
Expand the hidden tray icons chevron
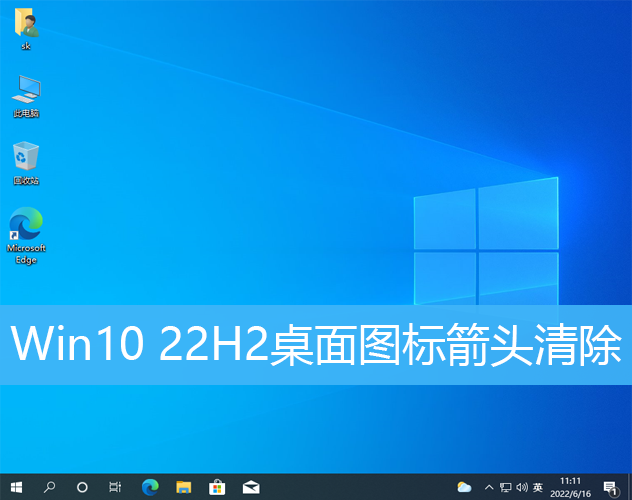(488, 487)
